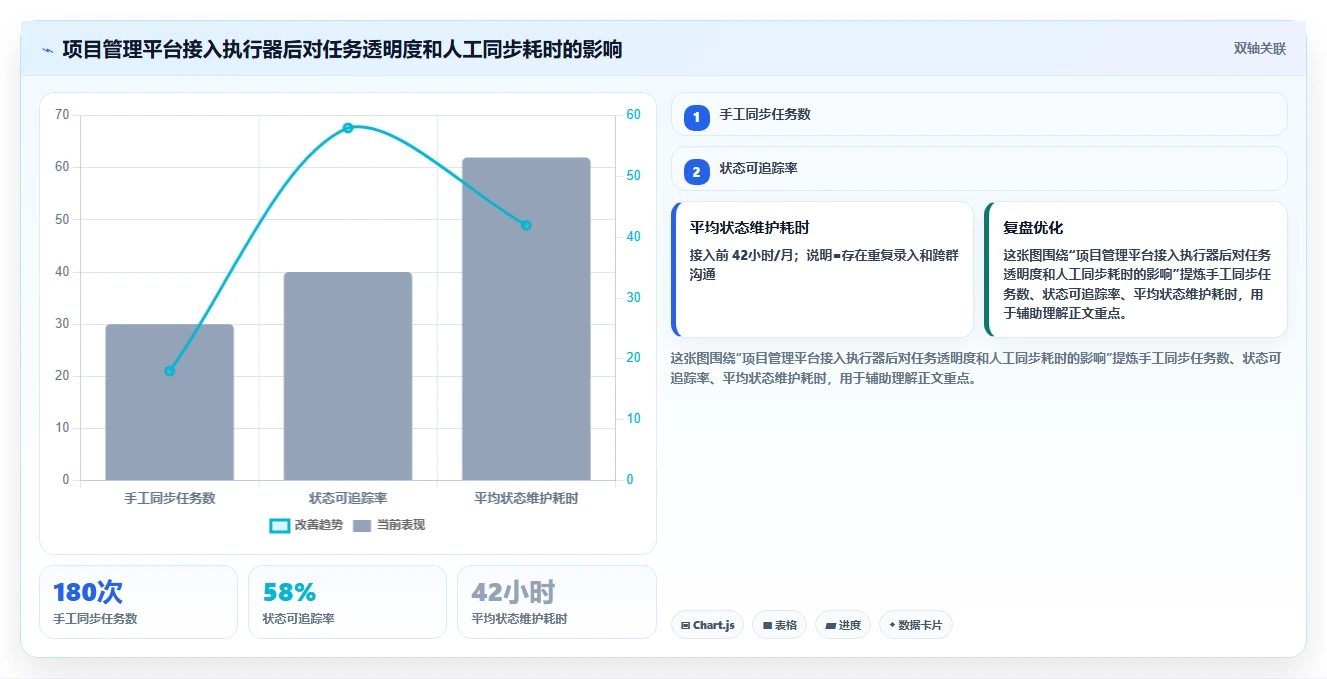Open the 平均状态维护耗时 info card
The height and width of the screenshot is (679, 1327).
[822, 269]
